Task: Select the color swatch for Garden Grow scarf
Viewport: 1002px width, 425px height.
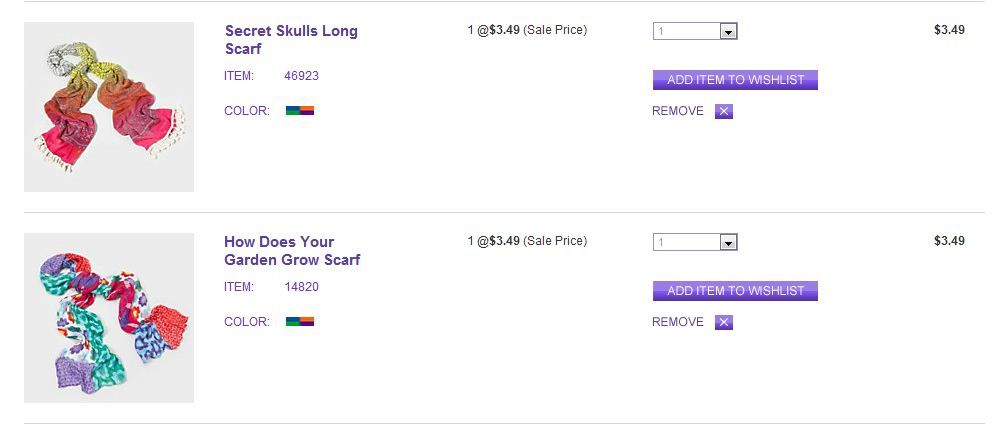Action: (300, 322)
